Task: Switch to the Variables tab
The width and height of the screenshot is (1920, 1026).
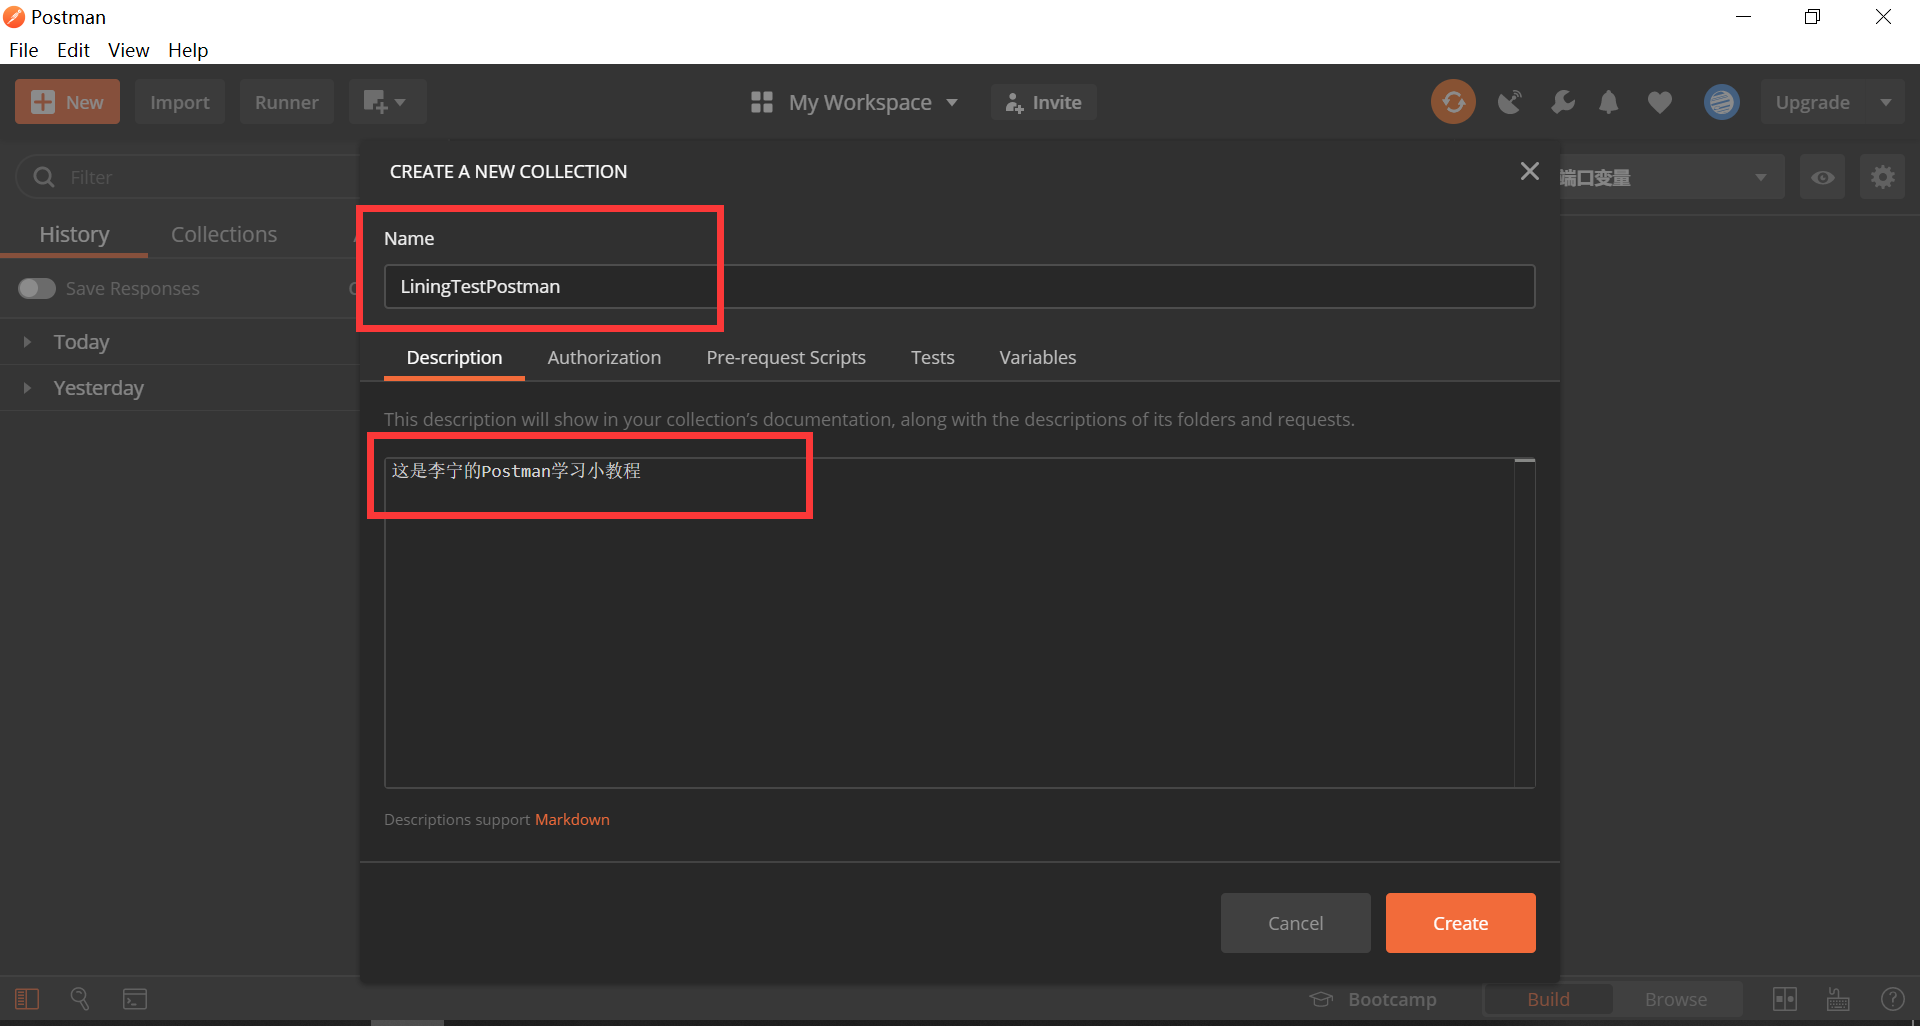Action: [x=1038, y=357]
